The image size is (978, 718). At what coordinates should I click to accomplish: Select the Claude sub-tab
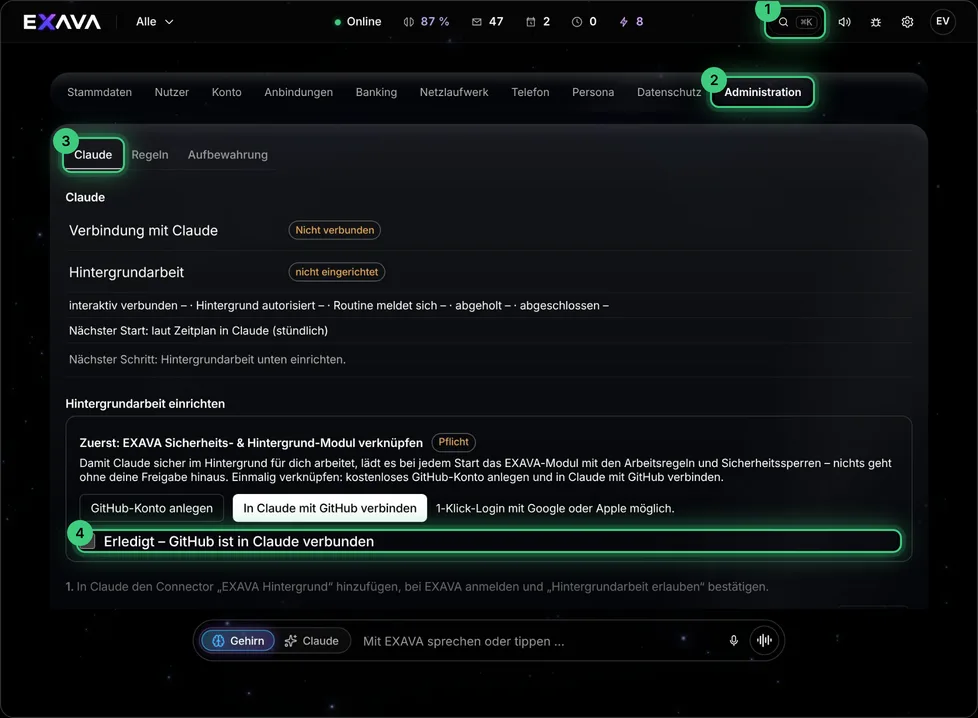point(93,155)
